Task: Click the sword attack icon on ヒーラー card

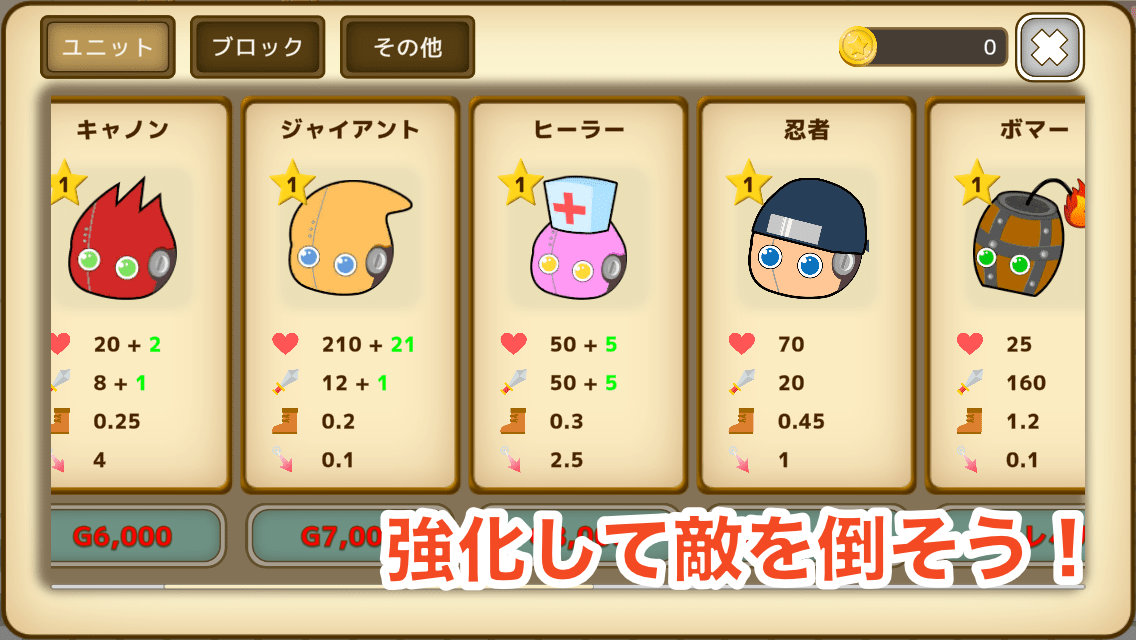Action: (x=513, y=381)
